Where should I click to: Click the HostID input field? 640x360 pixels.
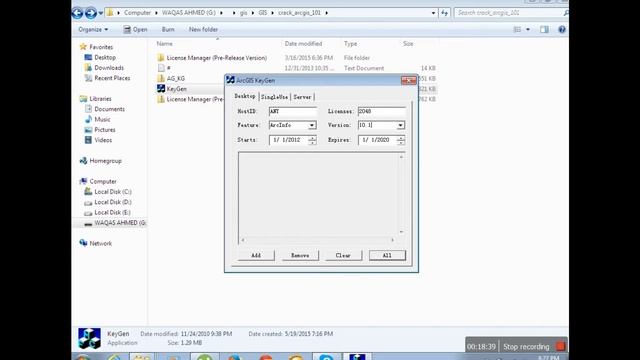(293, 111)
